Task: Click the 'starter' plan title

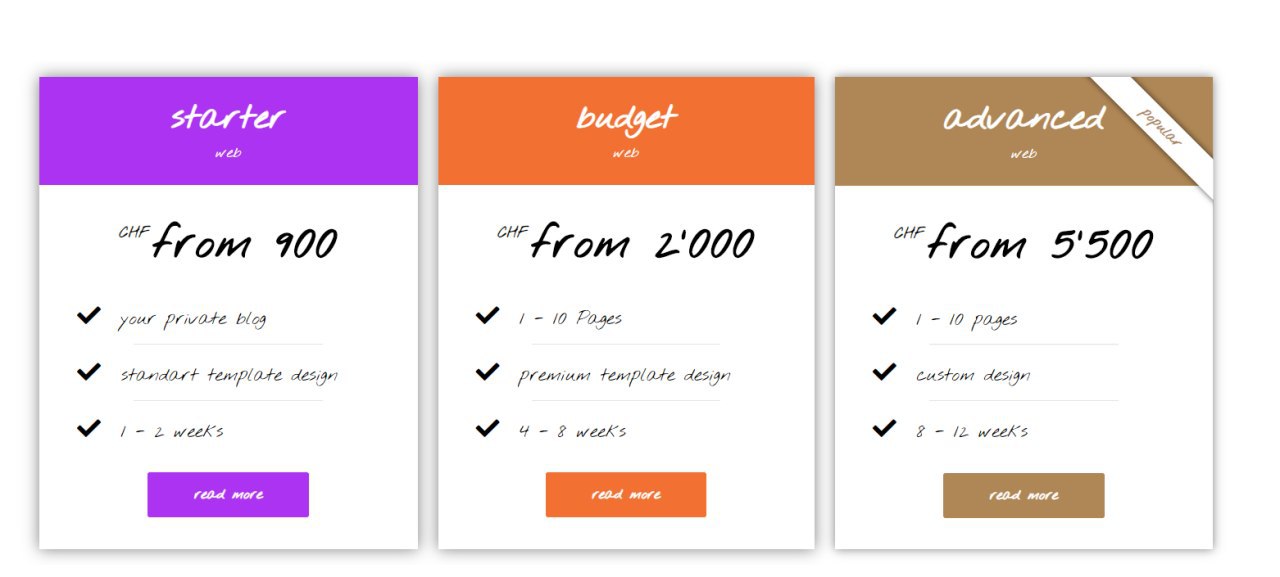Action: (228, 117)
